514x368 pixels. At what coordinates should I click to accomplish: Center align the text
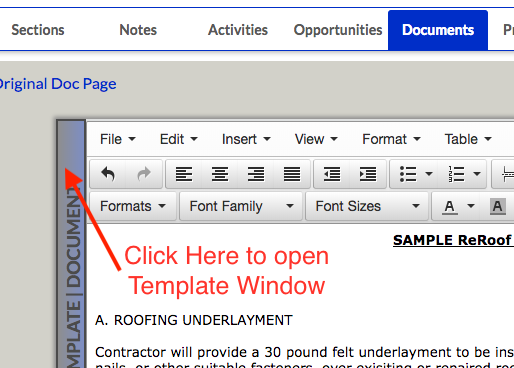coord(220,174)
